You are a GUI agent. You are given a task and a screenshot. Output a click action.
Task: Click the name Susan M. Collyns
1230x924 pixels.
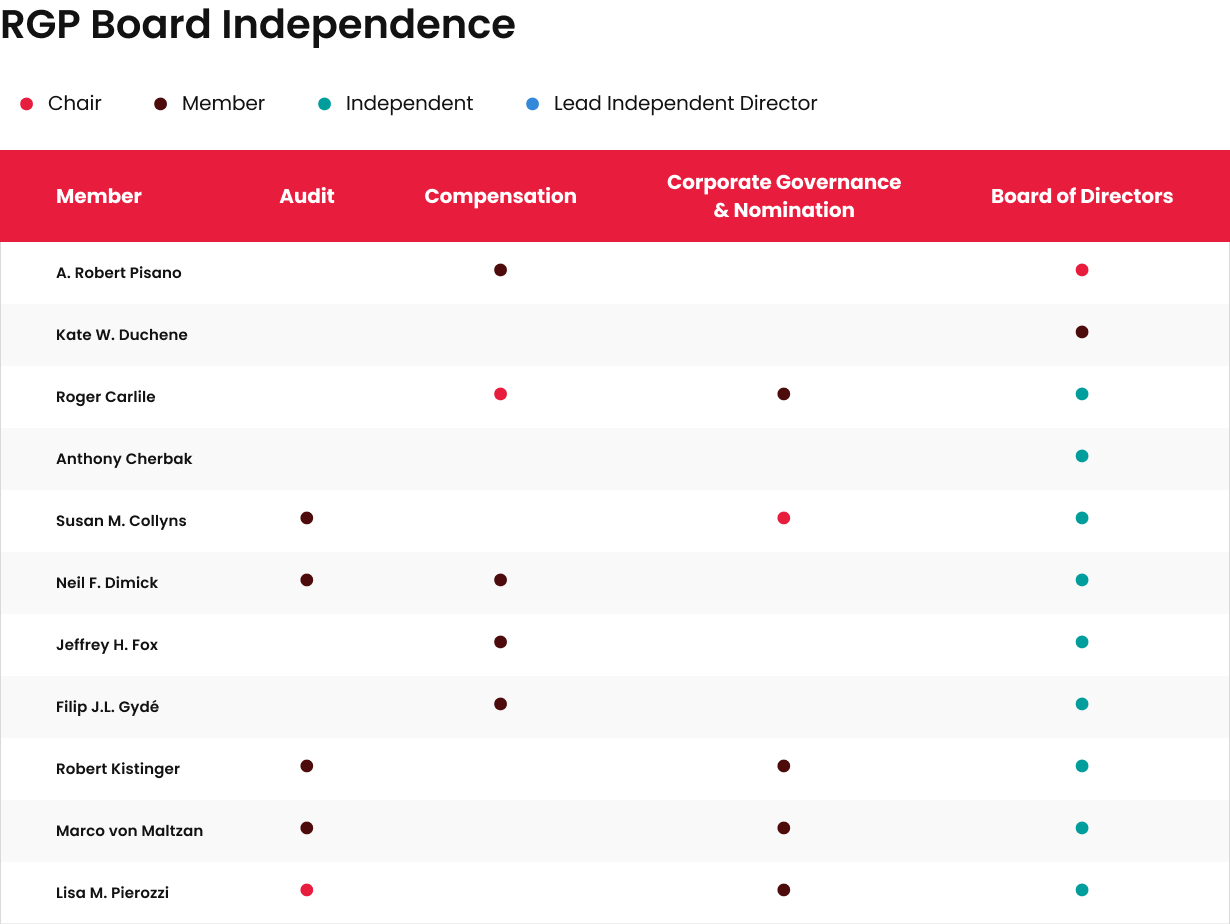[121, 521]
